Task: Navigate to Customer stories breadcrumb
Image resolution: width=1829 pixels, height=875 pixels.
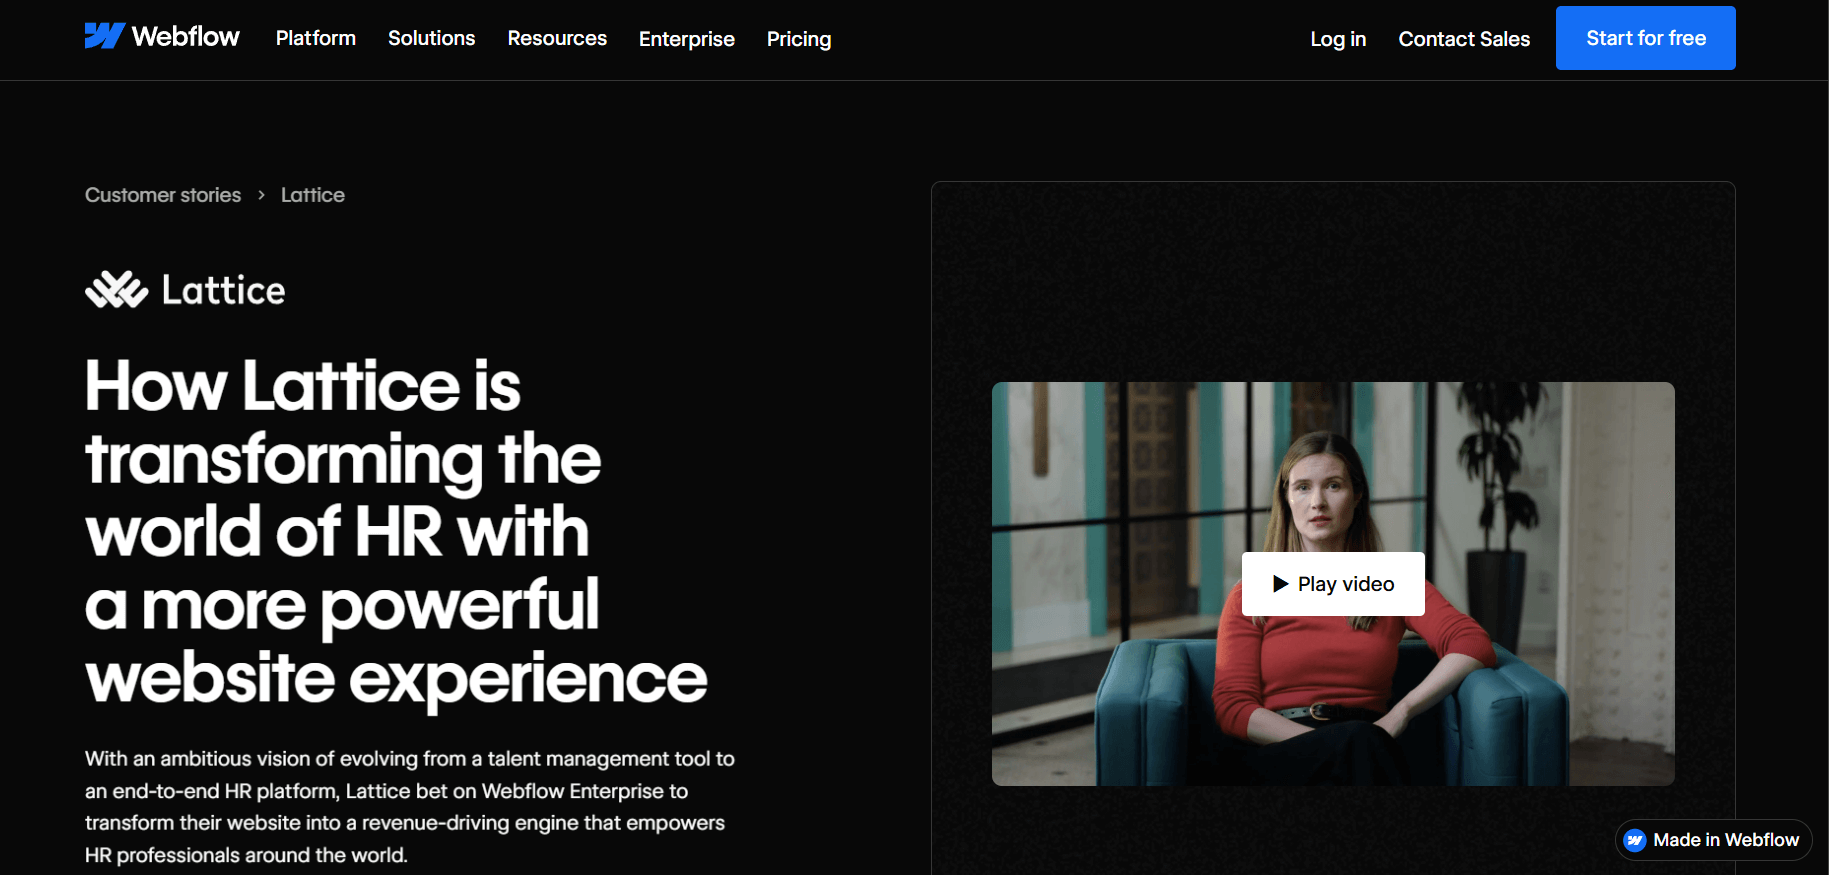Action: tap(163, 195)
